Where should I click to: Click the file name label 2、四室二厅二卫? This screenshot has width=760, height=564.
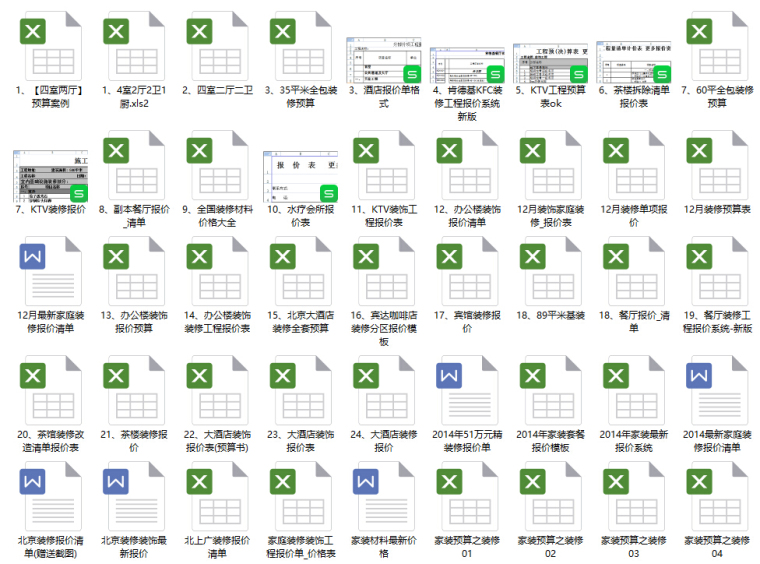click(x=217, y=90)
